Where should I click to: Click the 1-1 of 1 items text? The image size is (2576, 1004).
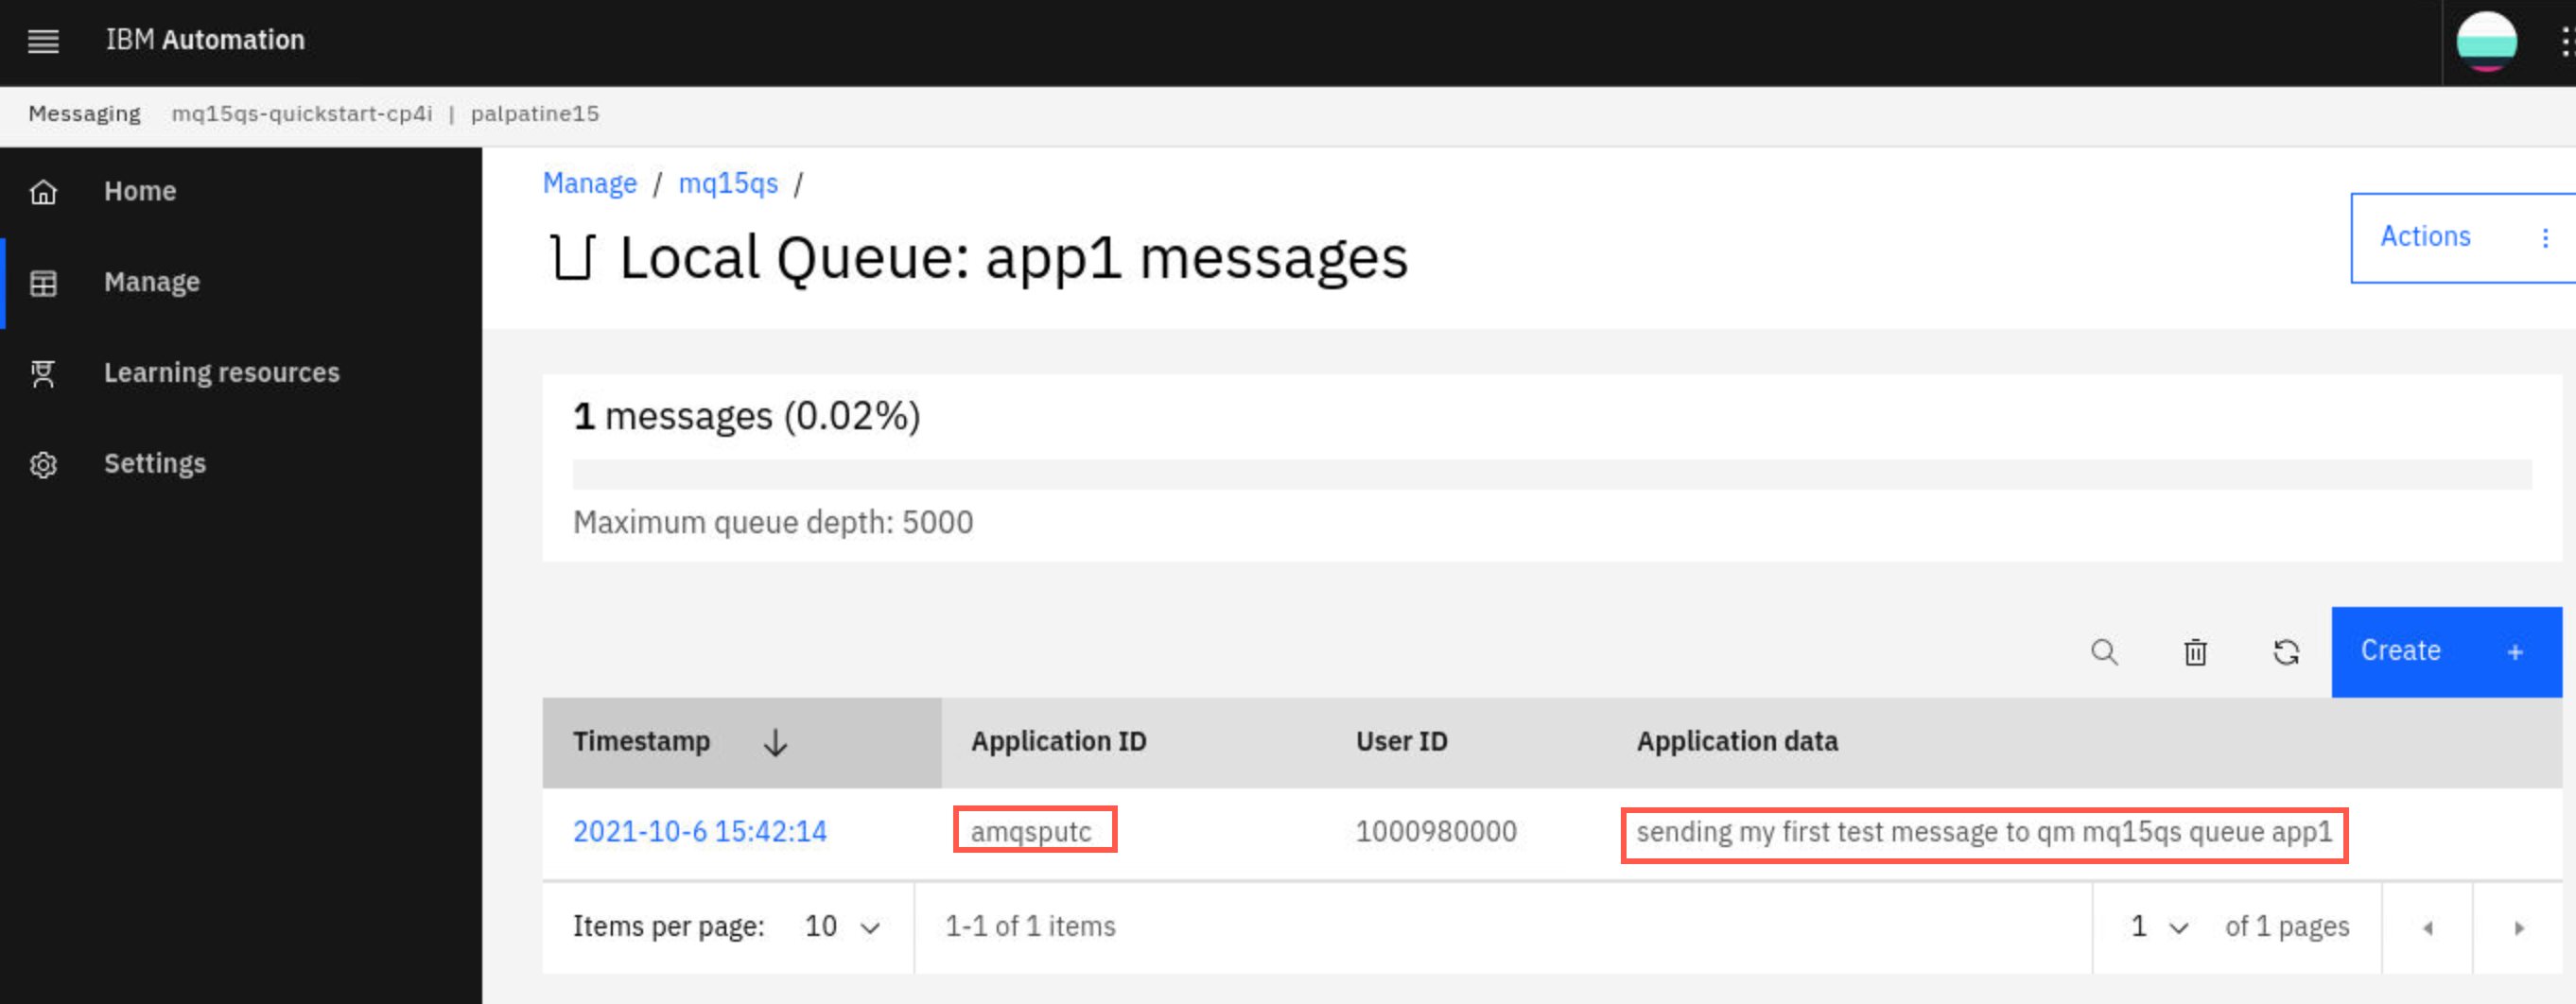(1030, 927)
